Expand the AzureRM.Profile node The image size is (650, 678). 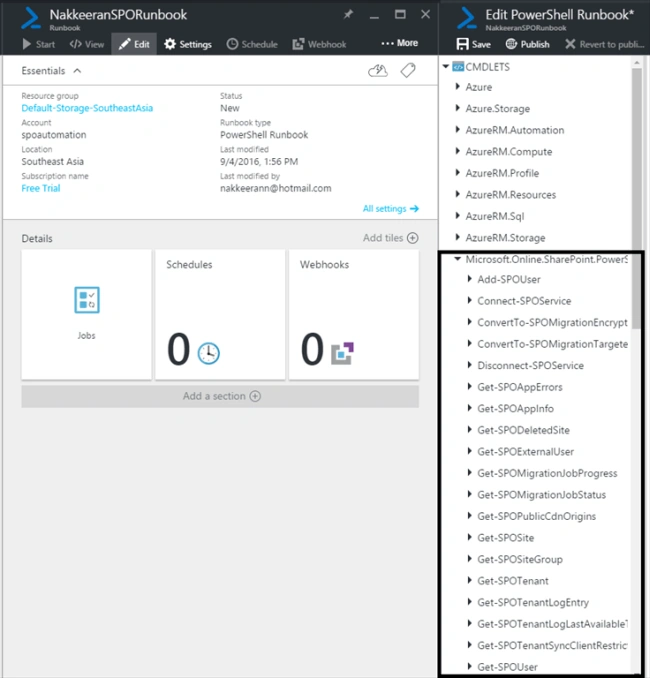pos(458,173)
